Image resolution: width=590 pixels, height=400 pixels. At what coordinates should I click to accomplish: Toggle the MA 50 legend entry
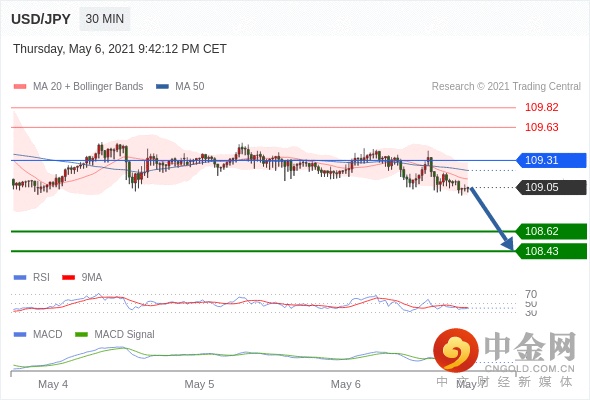[180, 87]
